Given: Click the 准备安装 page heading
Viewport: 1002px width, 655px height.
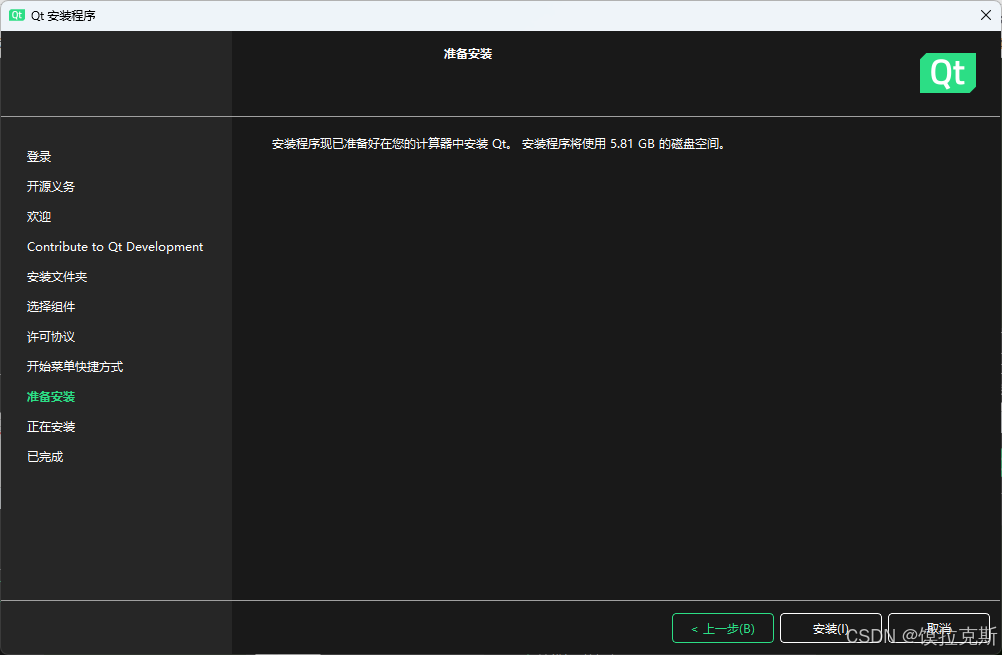Looking at the screenshot, I should [x=468, y=54].
